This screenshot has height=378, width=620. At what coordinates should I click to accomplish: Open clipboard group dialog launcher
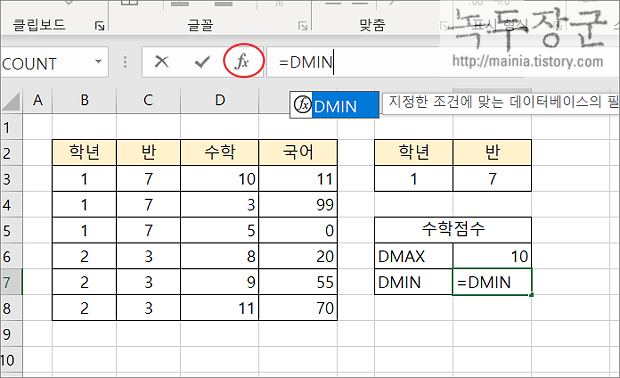(x=100, y=26)
